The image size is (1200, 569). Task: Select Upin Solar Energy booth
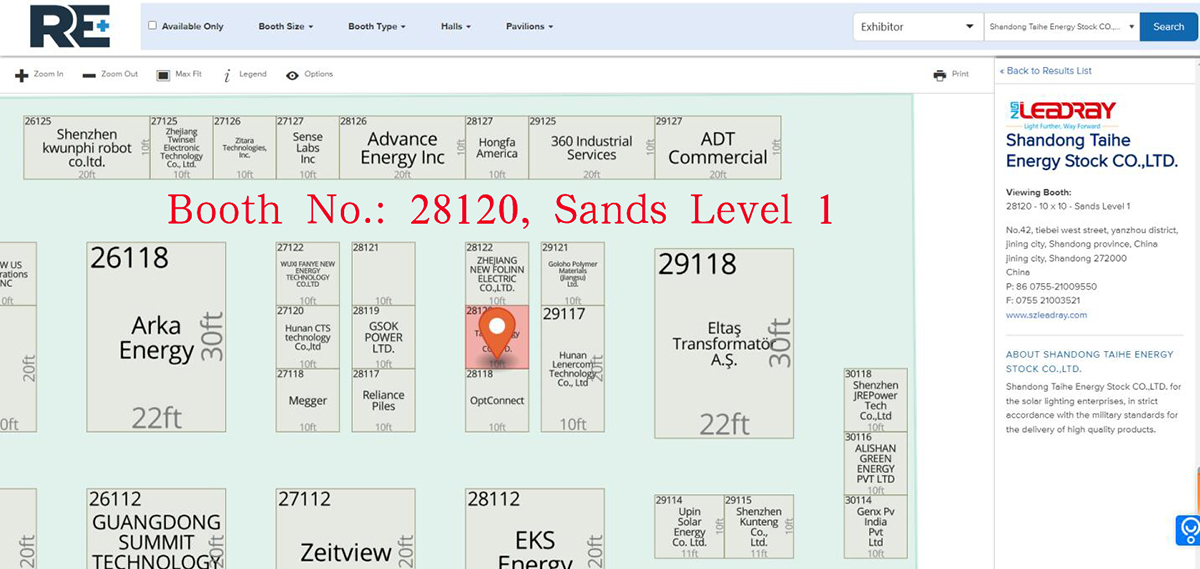(689, 526)
